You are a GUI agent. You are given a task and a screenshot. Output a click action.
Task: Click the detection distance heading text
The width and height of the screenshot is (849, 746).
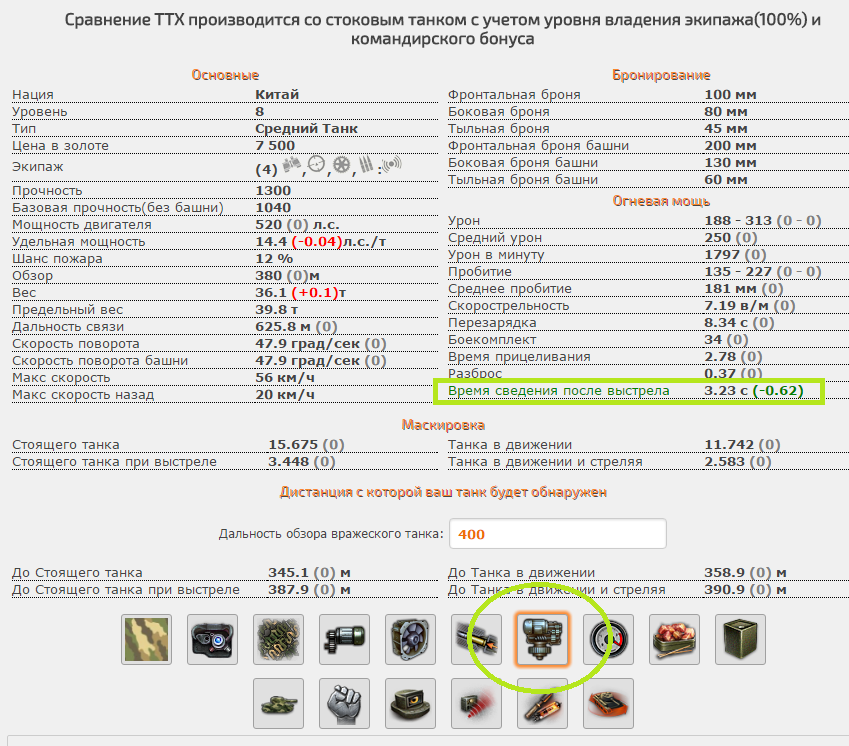443,492
